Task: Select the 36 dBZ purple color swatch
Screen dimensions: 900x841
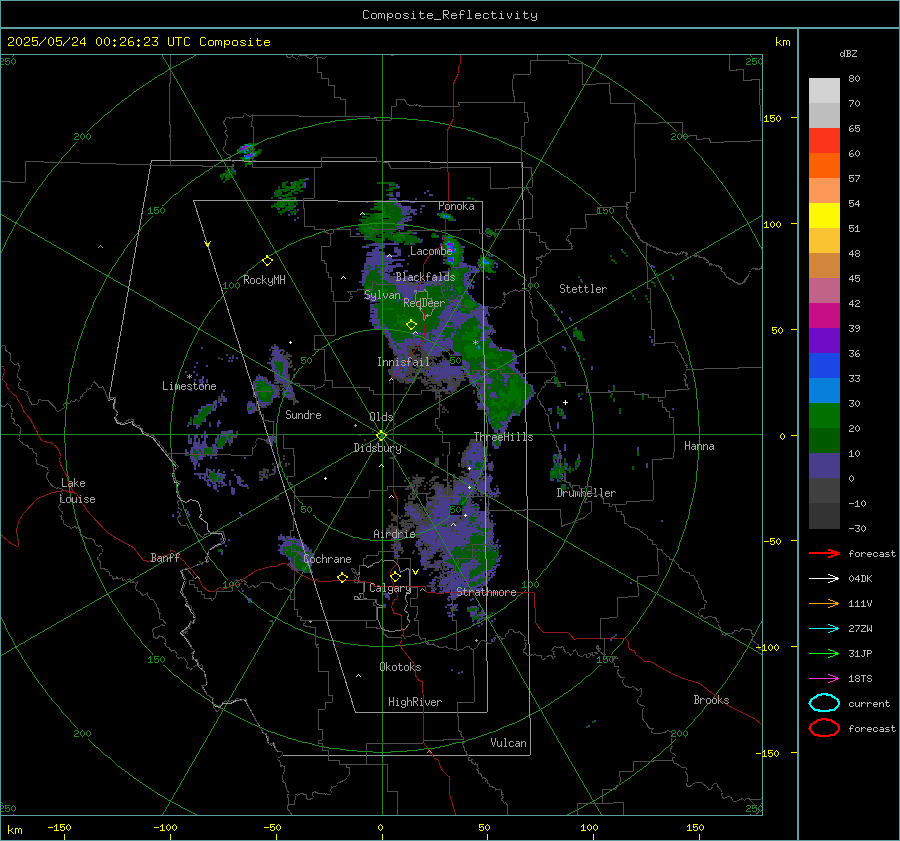Action: coord(824,340)
